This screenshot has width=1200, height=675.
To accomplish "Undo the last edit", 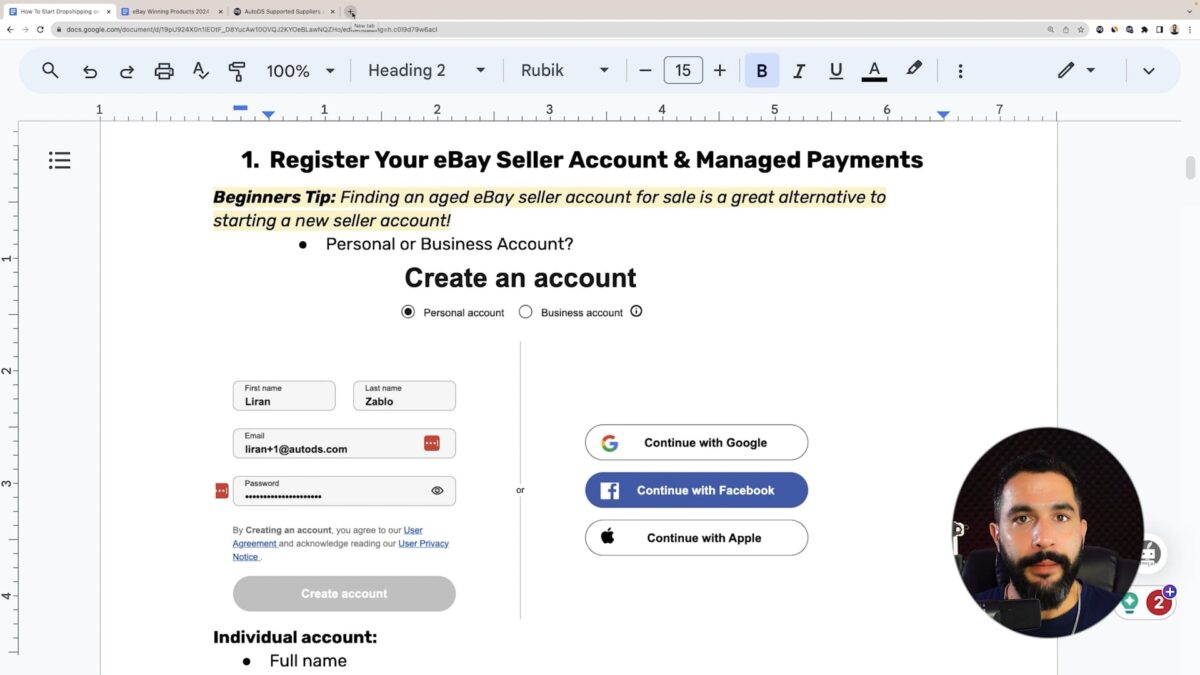I will (90, 70).
